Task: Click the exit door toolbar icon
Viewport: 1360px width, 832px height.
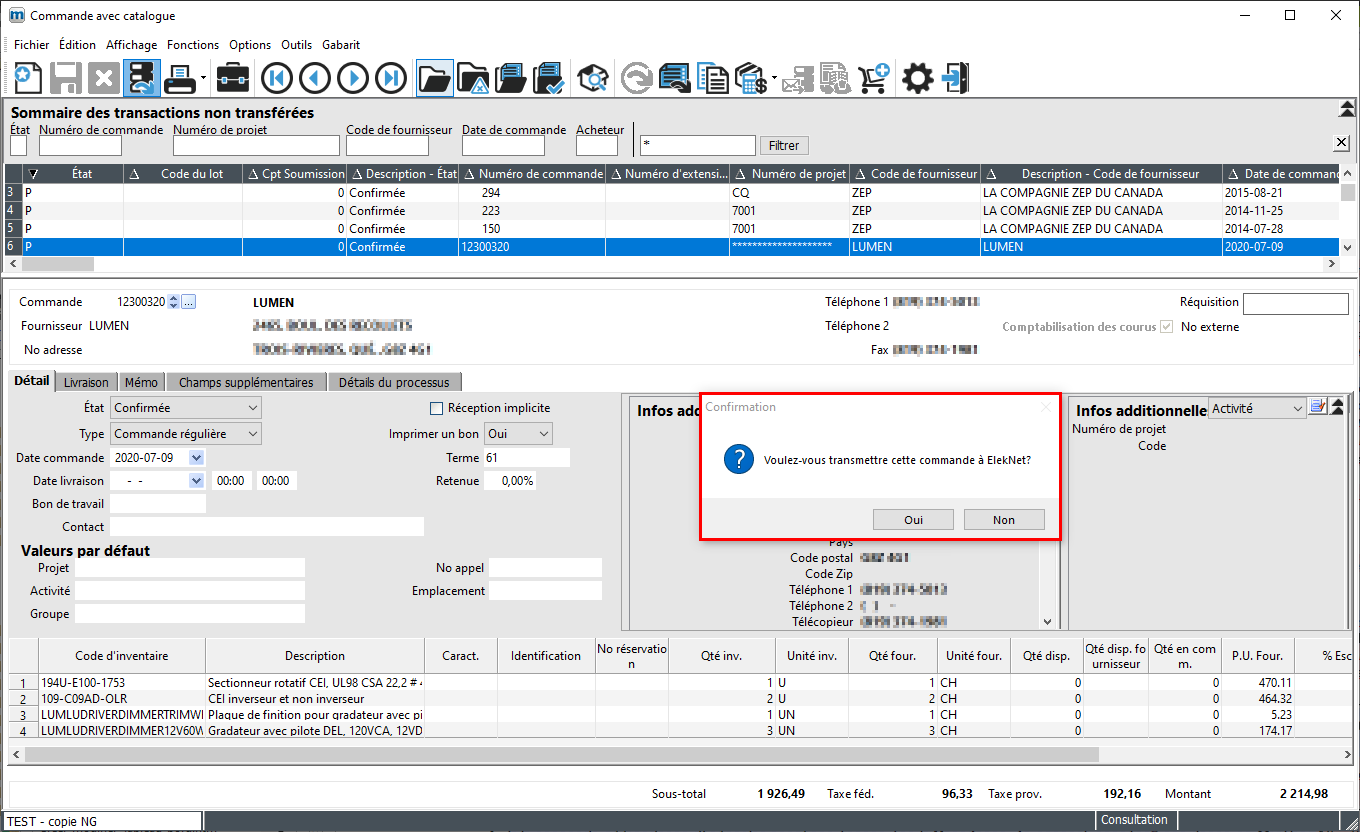Action: pos(956,77)
